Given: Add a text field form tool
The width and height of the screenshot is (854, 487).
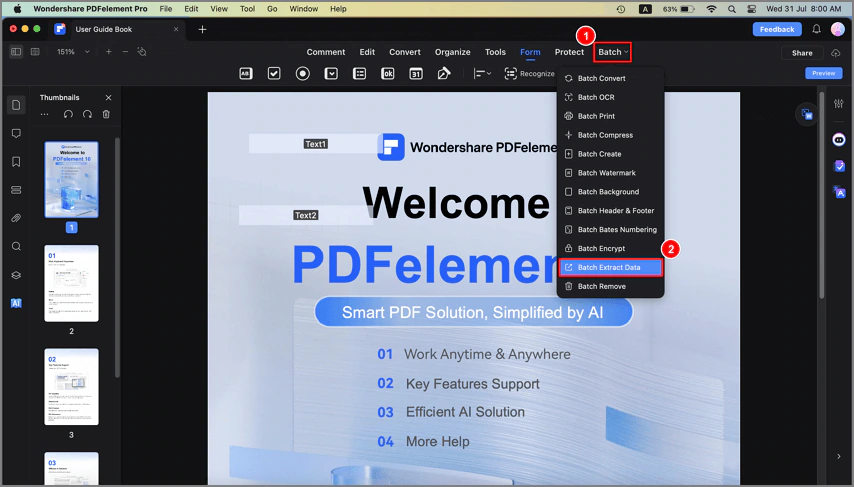Looking at the screenshot, I should 246,74.
